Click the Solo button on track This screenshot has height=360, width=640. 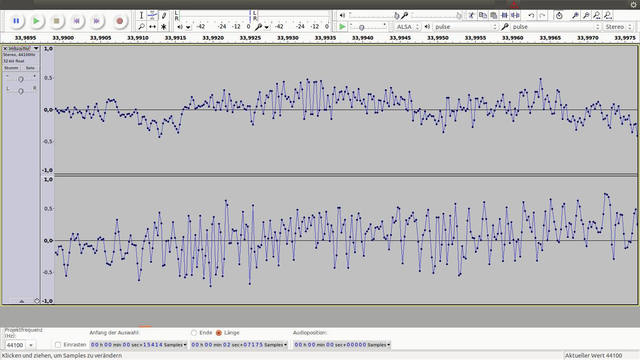30,68
